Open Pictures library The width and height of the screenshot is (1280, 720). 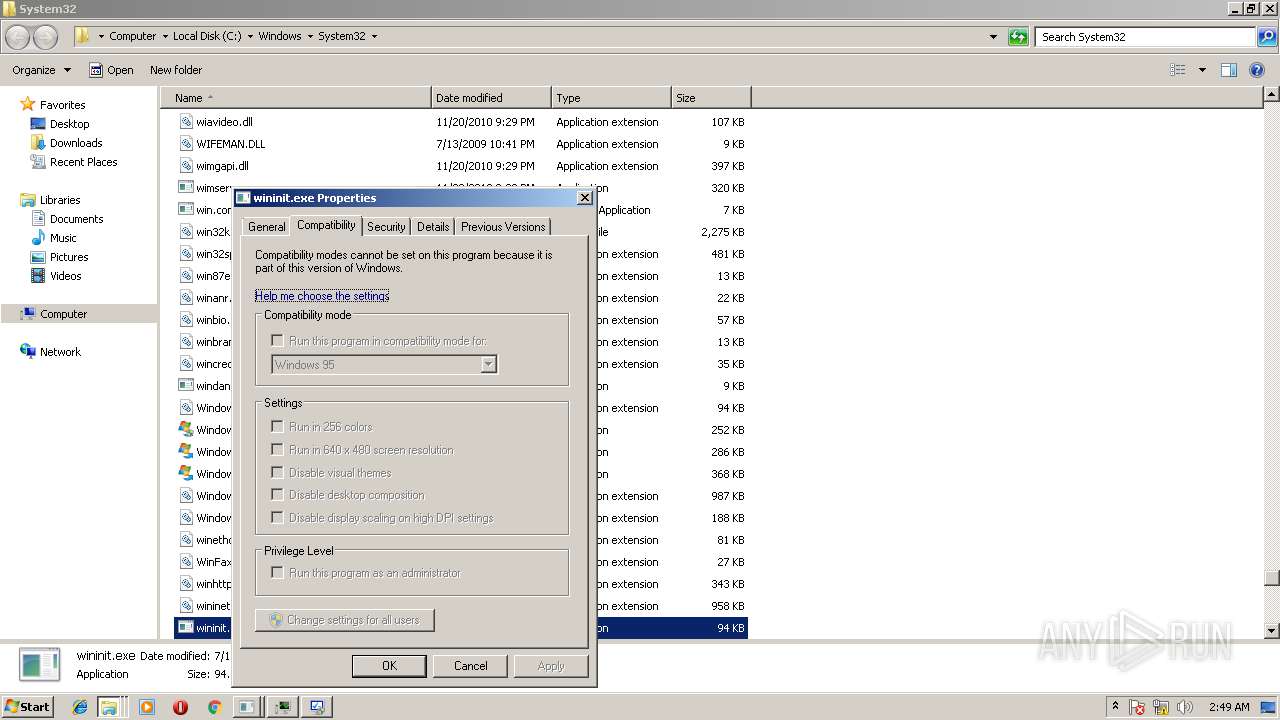[x=69, y=257]
